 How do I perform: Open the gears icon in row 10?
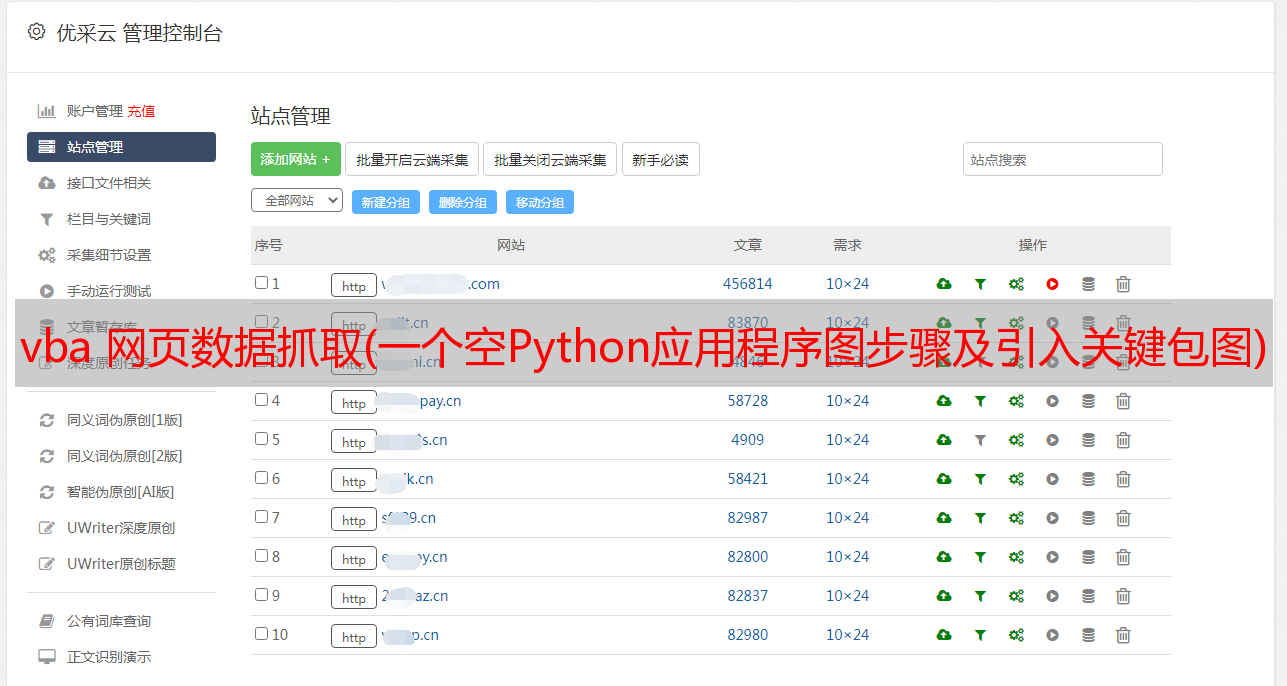(x=1016, y=635)
